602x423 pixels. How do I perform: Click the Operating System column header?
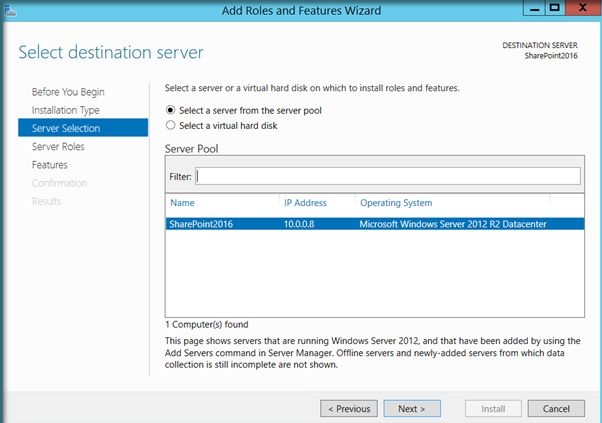(x=396, y=203)
